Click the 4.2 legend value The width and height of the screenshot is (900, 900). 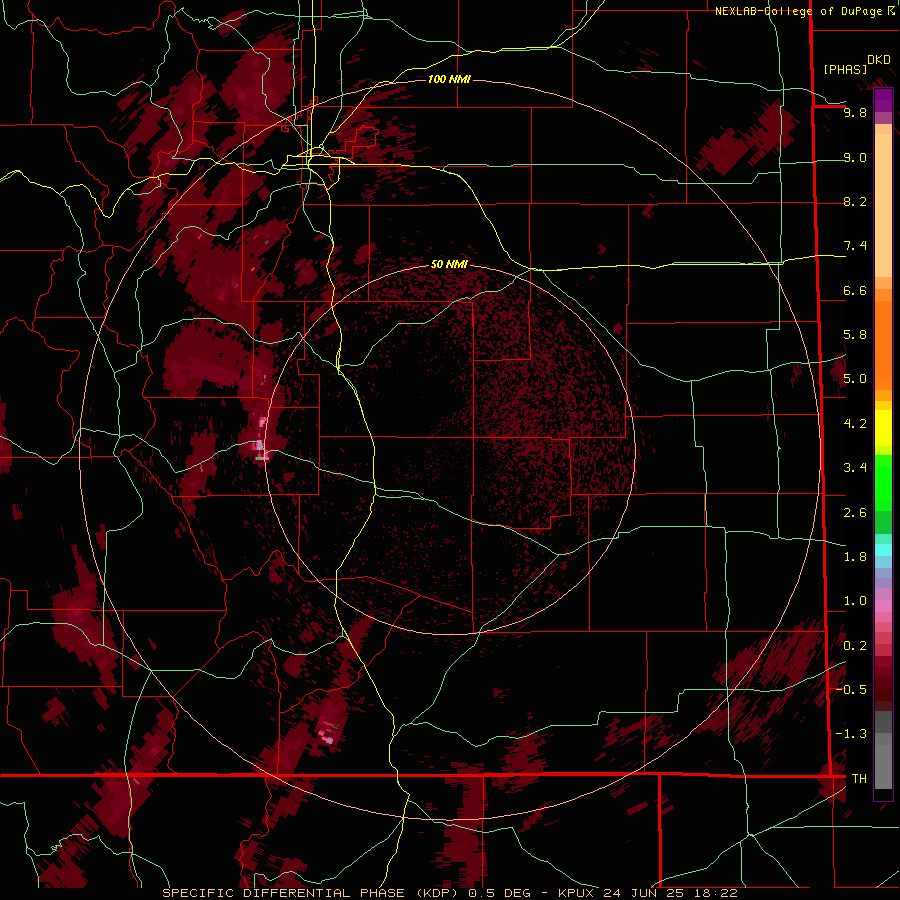click(x=855, y=423)
